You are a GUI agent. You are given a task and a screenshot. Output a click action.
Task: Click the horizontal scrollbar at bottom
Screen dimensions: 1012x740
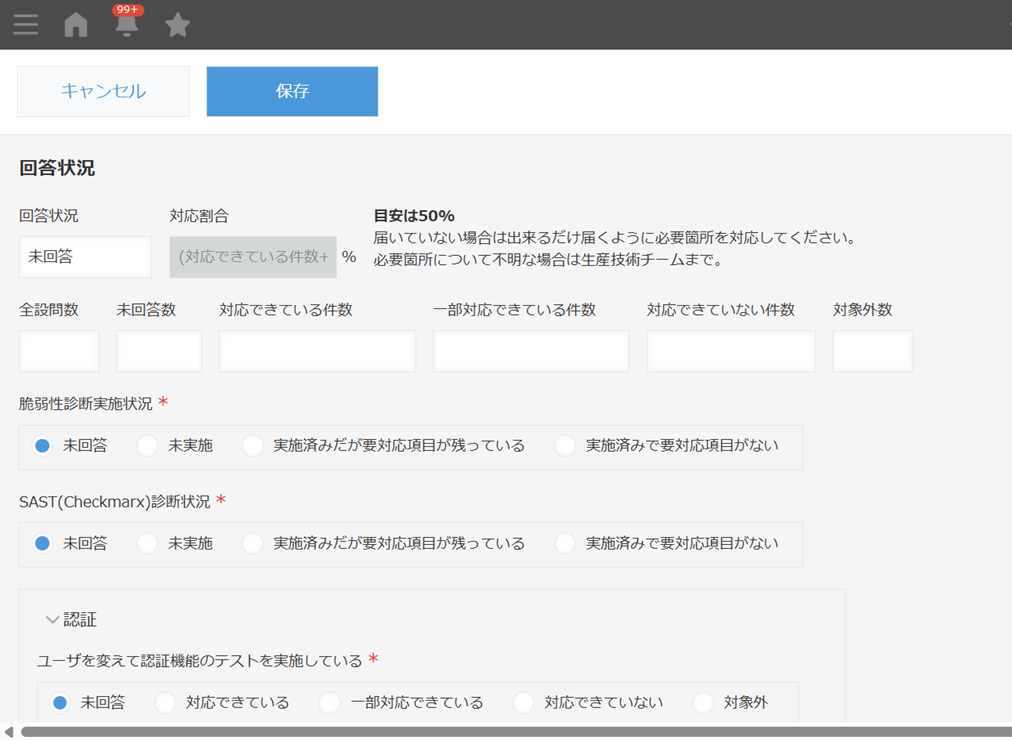pos(500,732)
